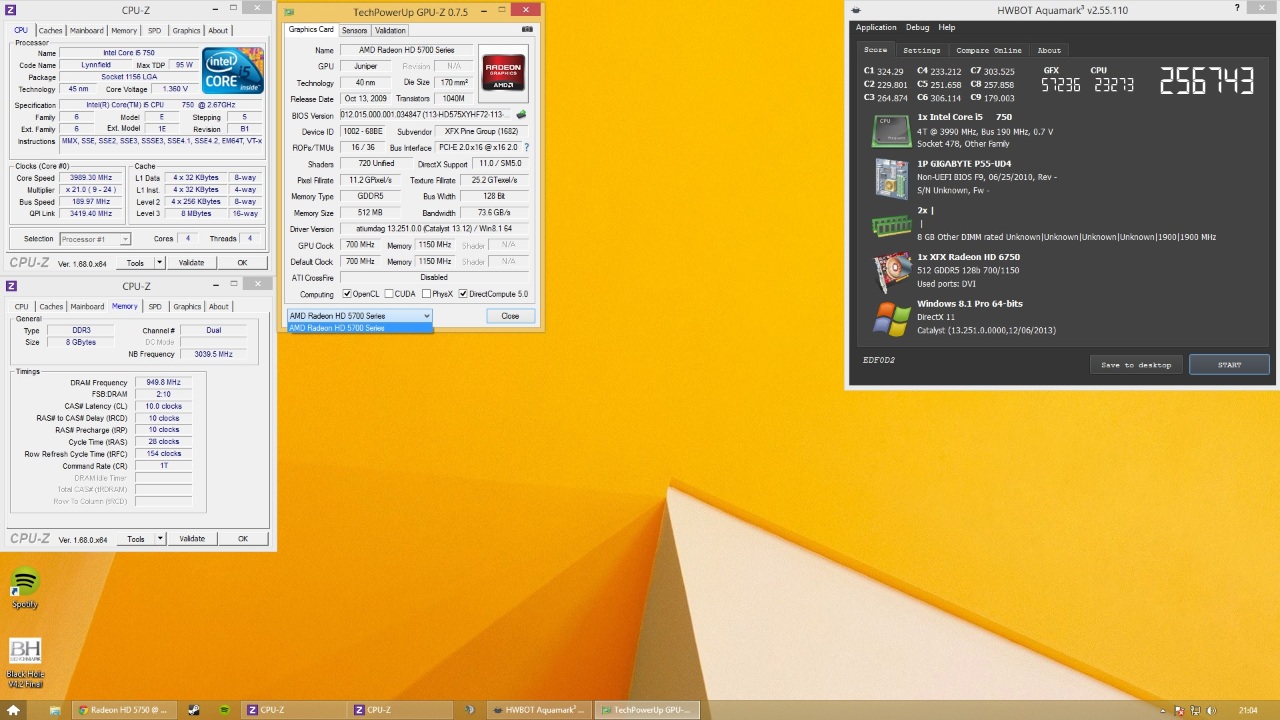Open the Settings tab in Aquamark
The height and width of the screenshot is (720, 1280).
pyautogui.click(x=921, y=50)
